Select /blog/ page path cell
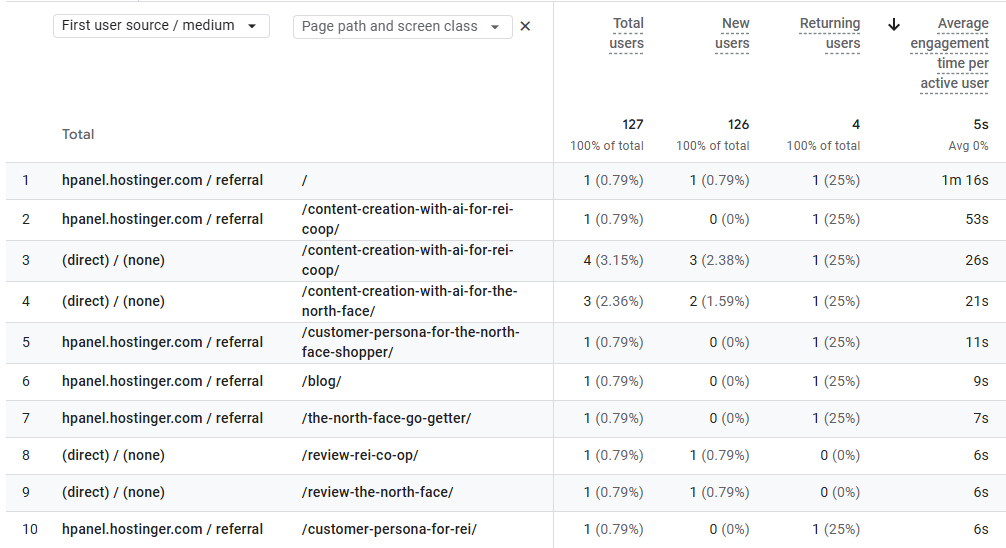This screenshot has width=1006, height=548. click(321, 381)
